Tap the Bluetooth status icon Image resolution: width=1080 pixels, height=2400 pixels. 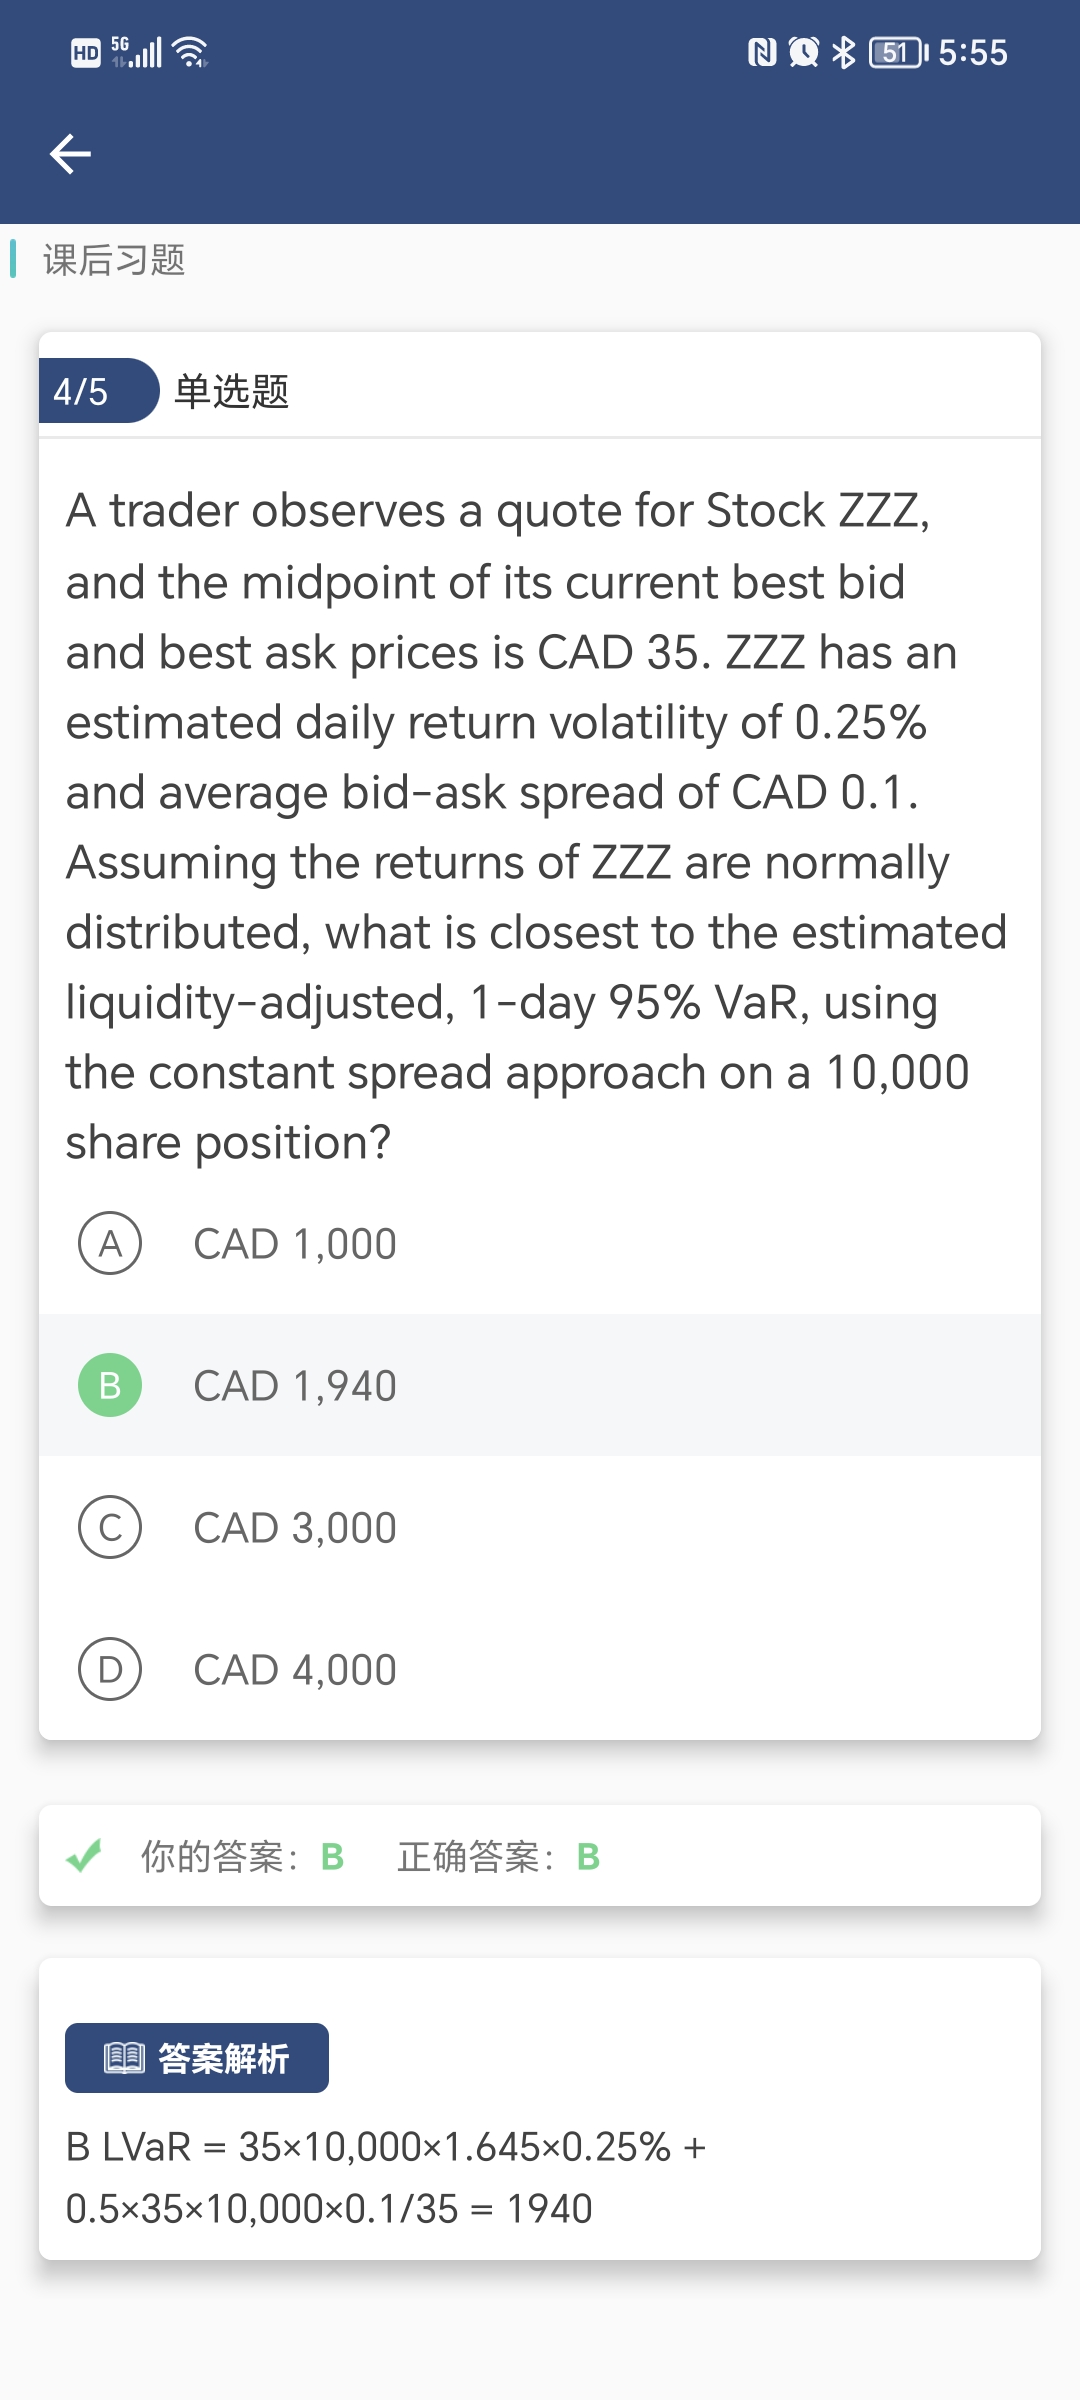[x=844, y=52]
